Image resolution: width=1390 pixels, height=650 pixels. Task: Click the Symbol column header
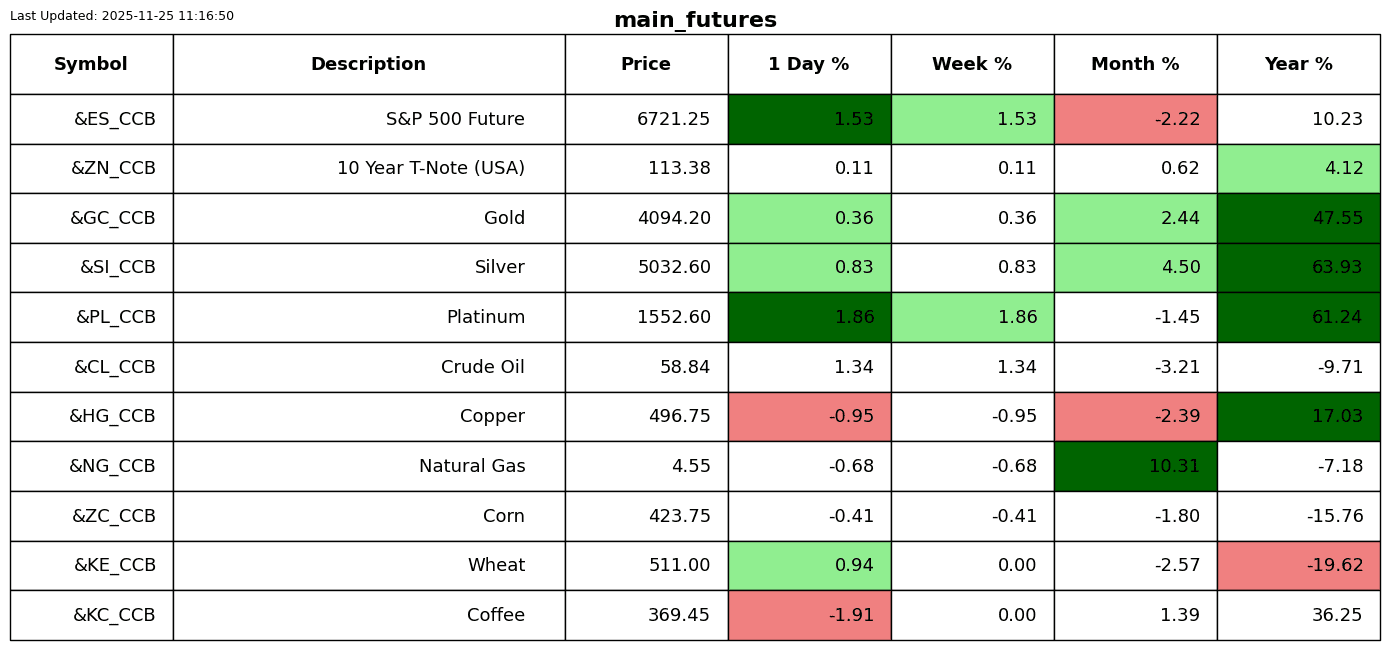[91, 65]
